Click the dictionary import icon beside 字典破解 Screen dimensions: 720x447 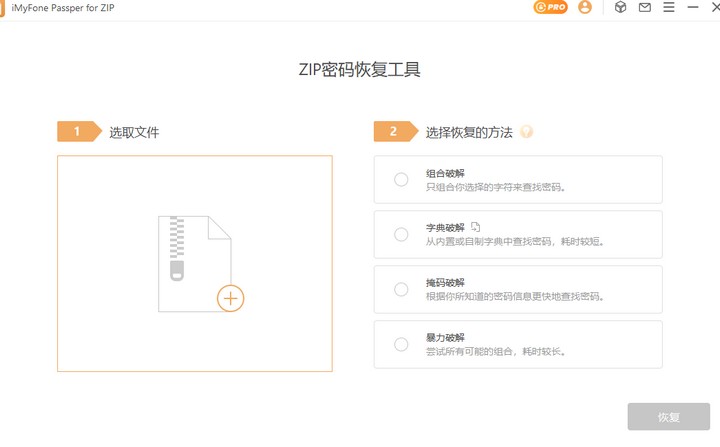476,227
